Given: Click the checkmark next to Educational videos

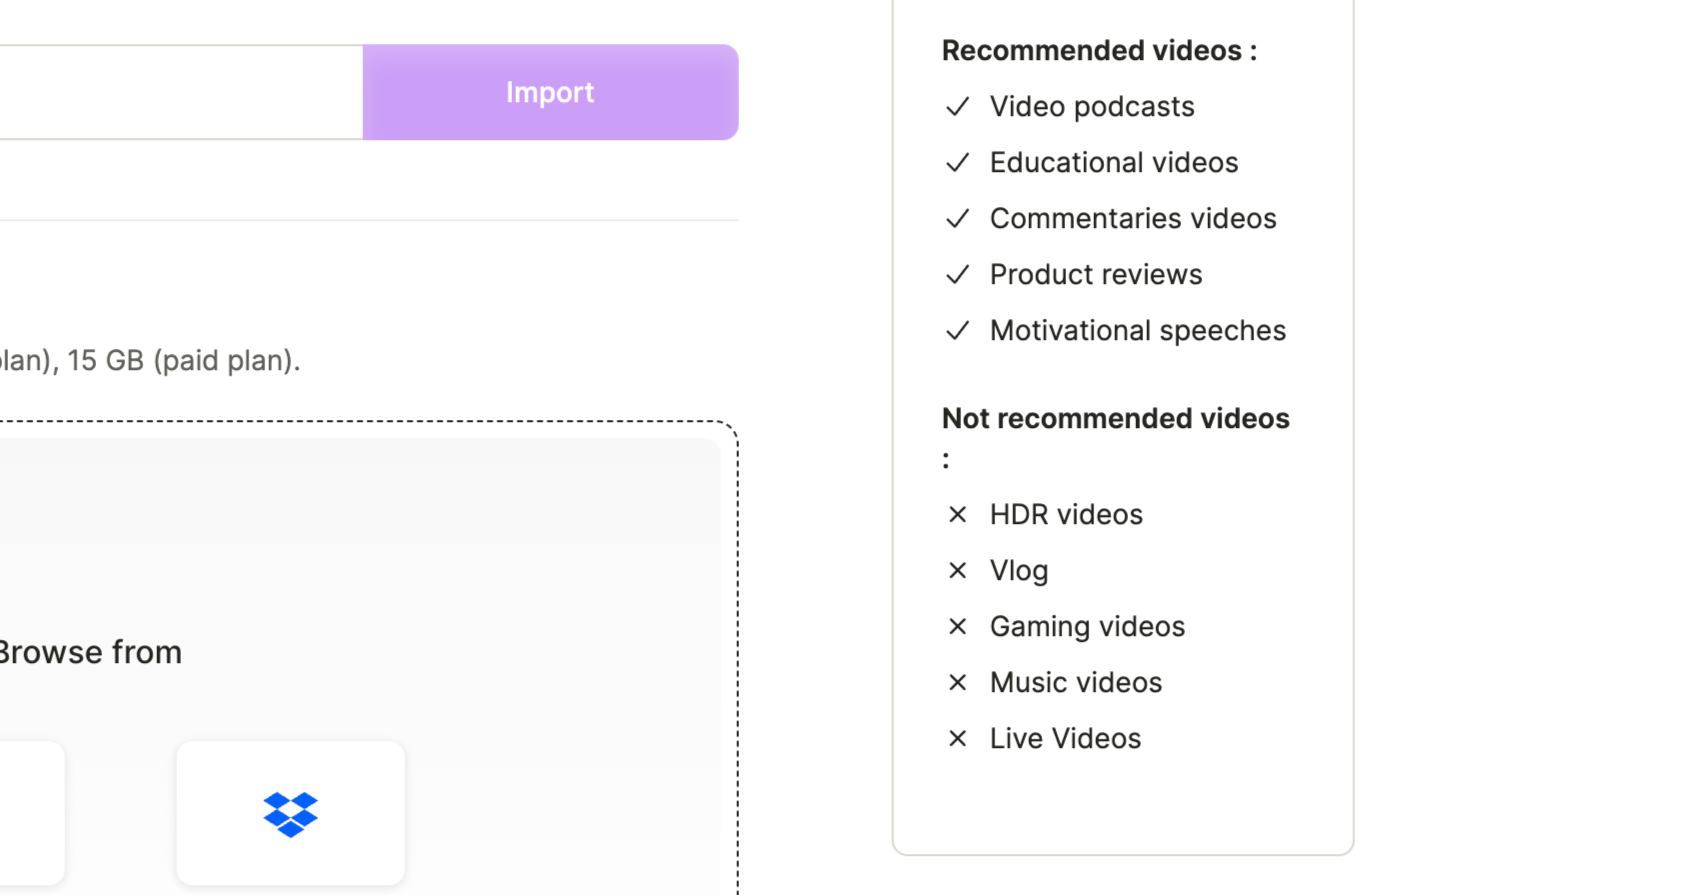Looking at the screenshot, I should coord(958,162).
